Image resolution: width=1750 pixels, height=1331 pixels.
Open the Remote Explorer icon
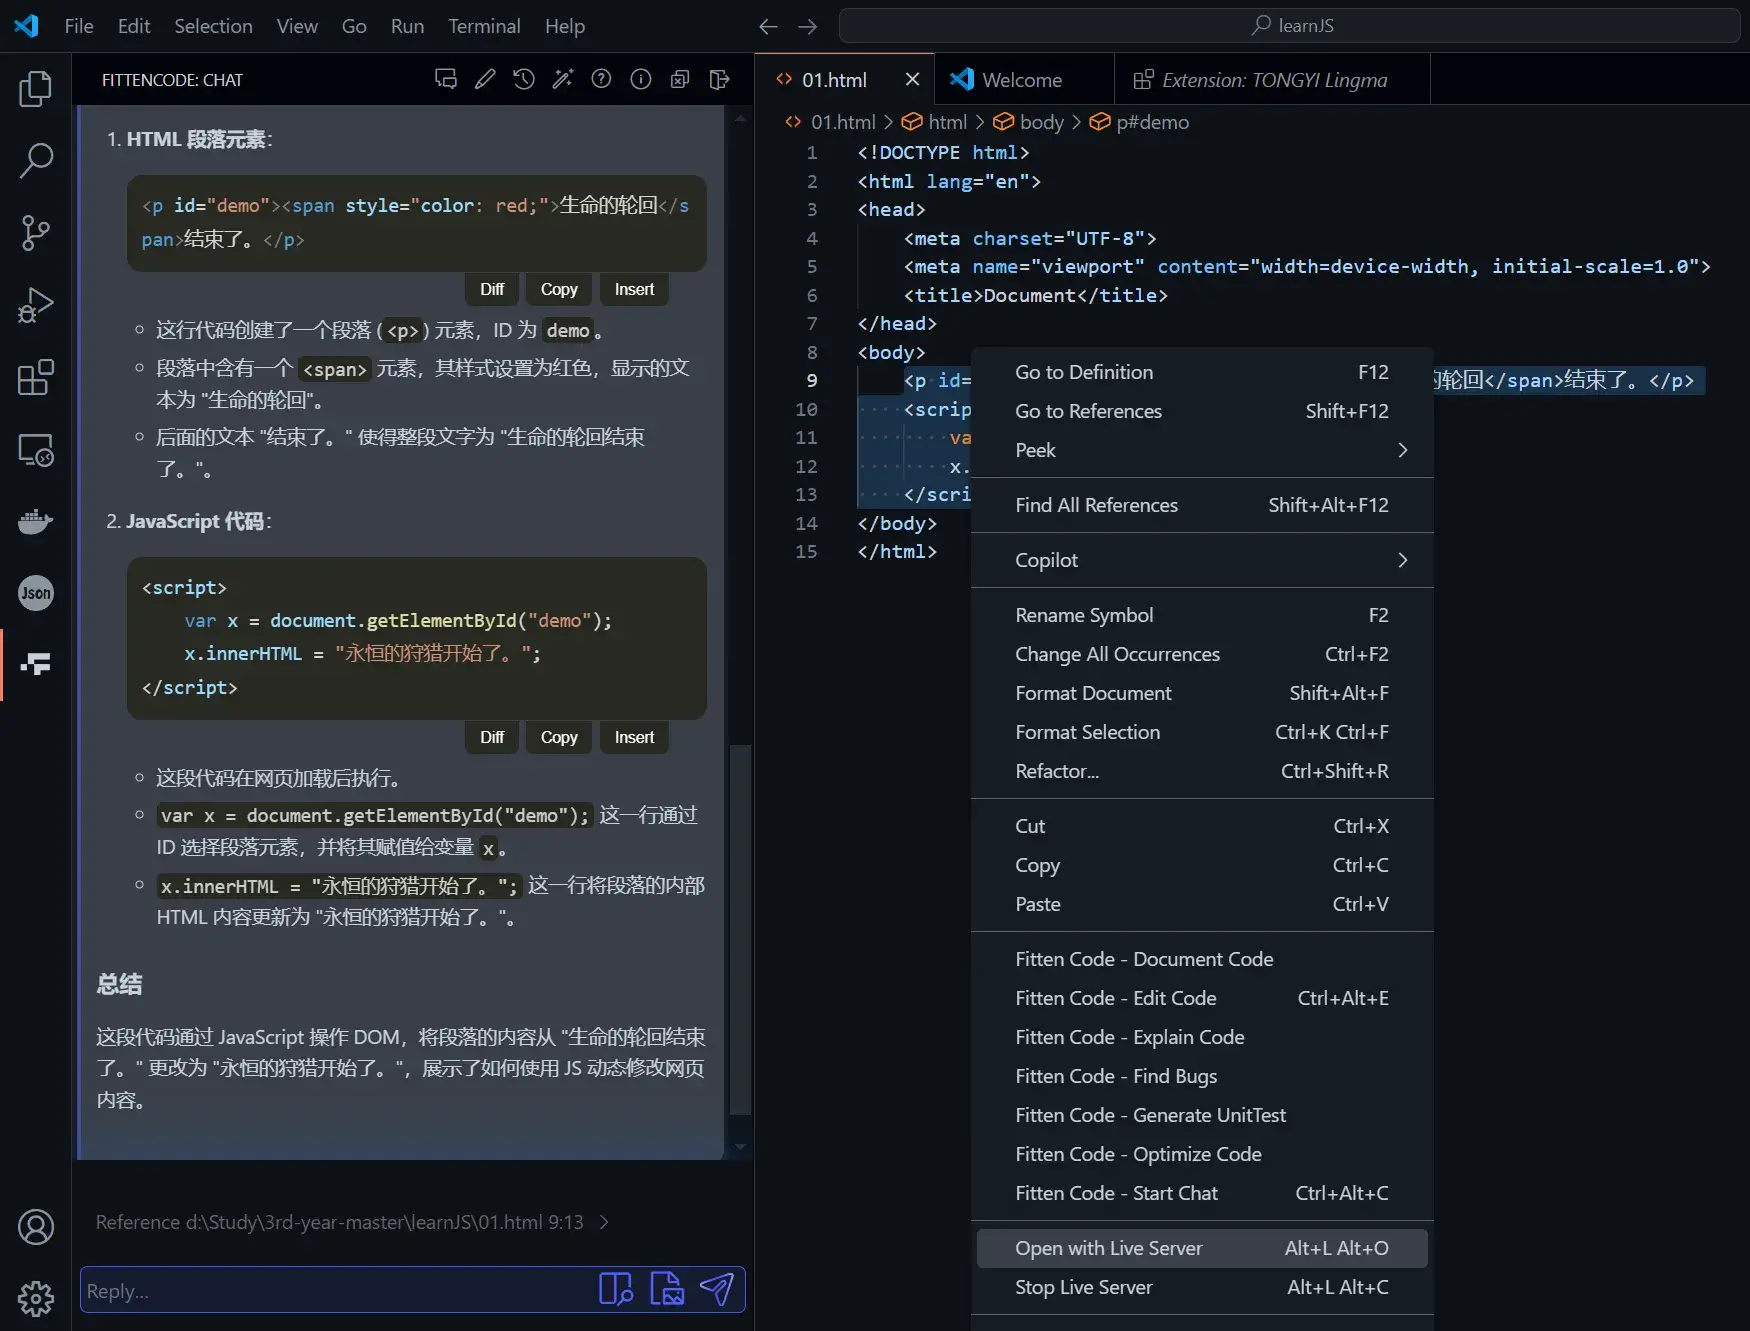[x=36, y=450]
